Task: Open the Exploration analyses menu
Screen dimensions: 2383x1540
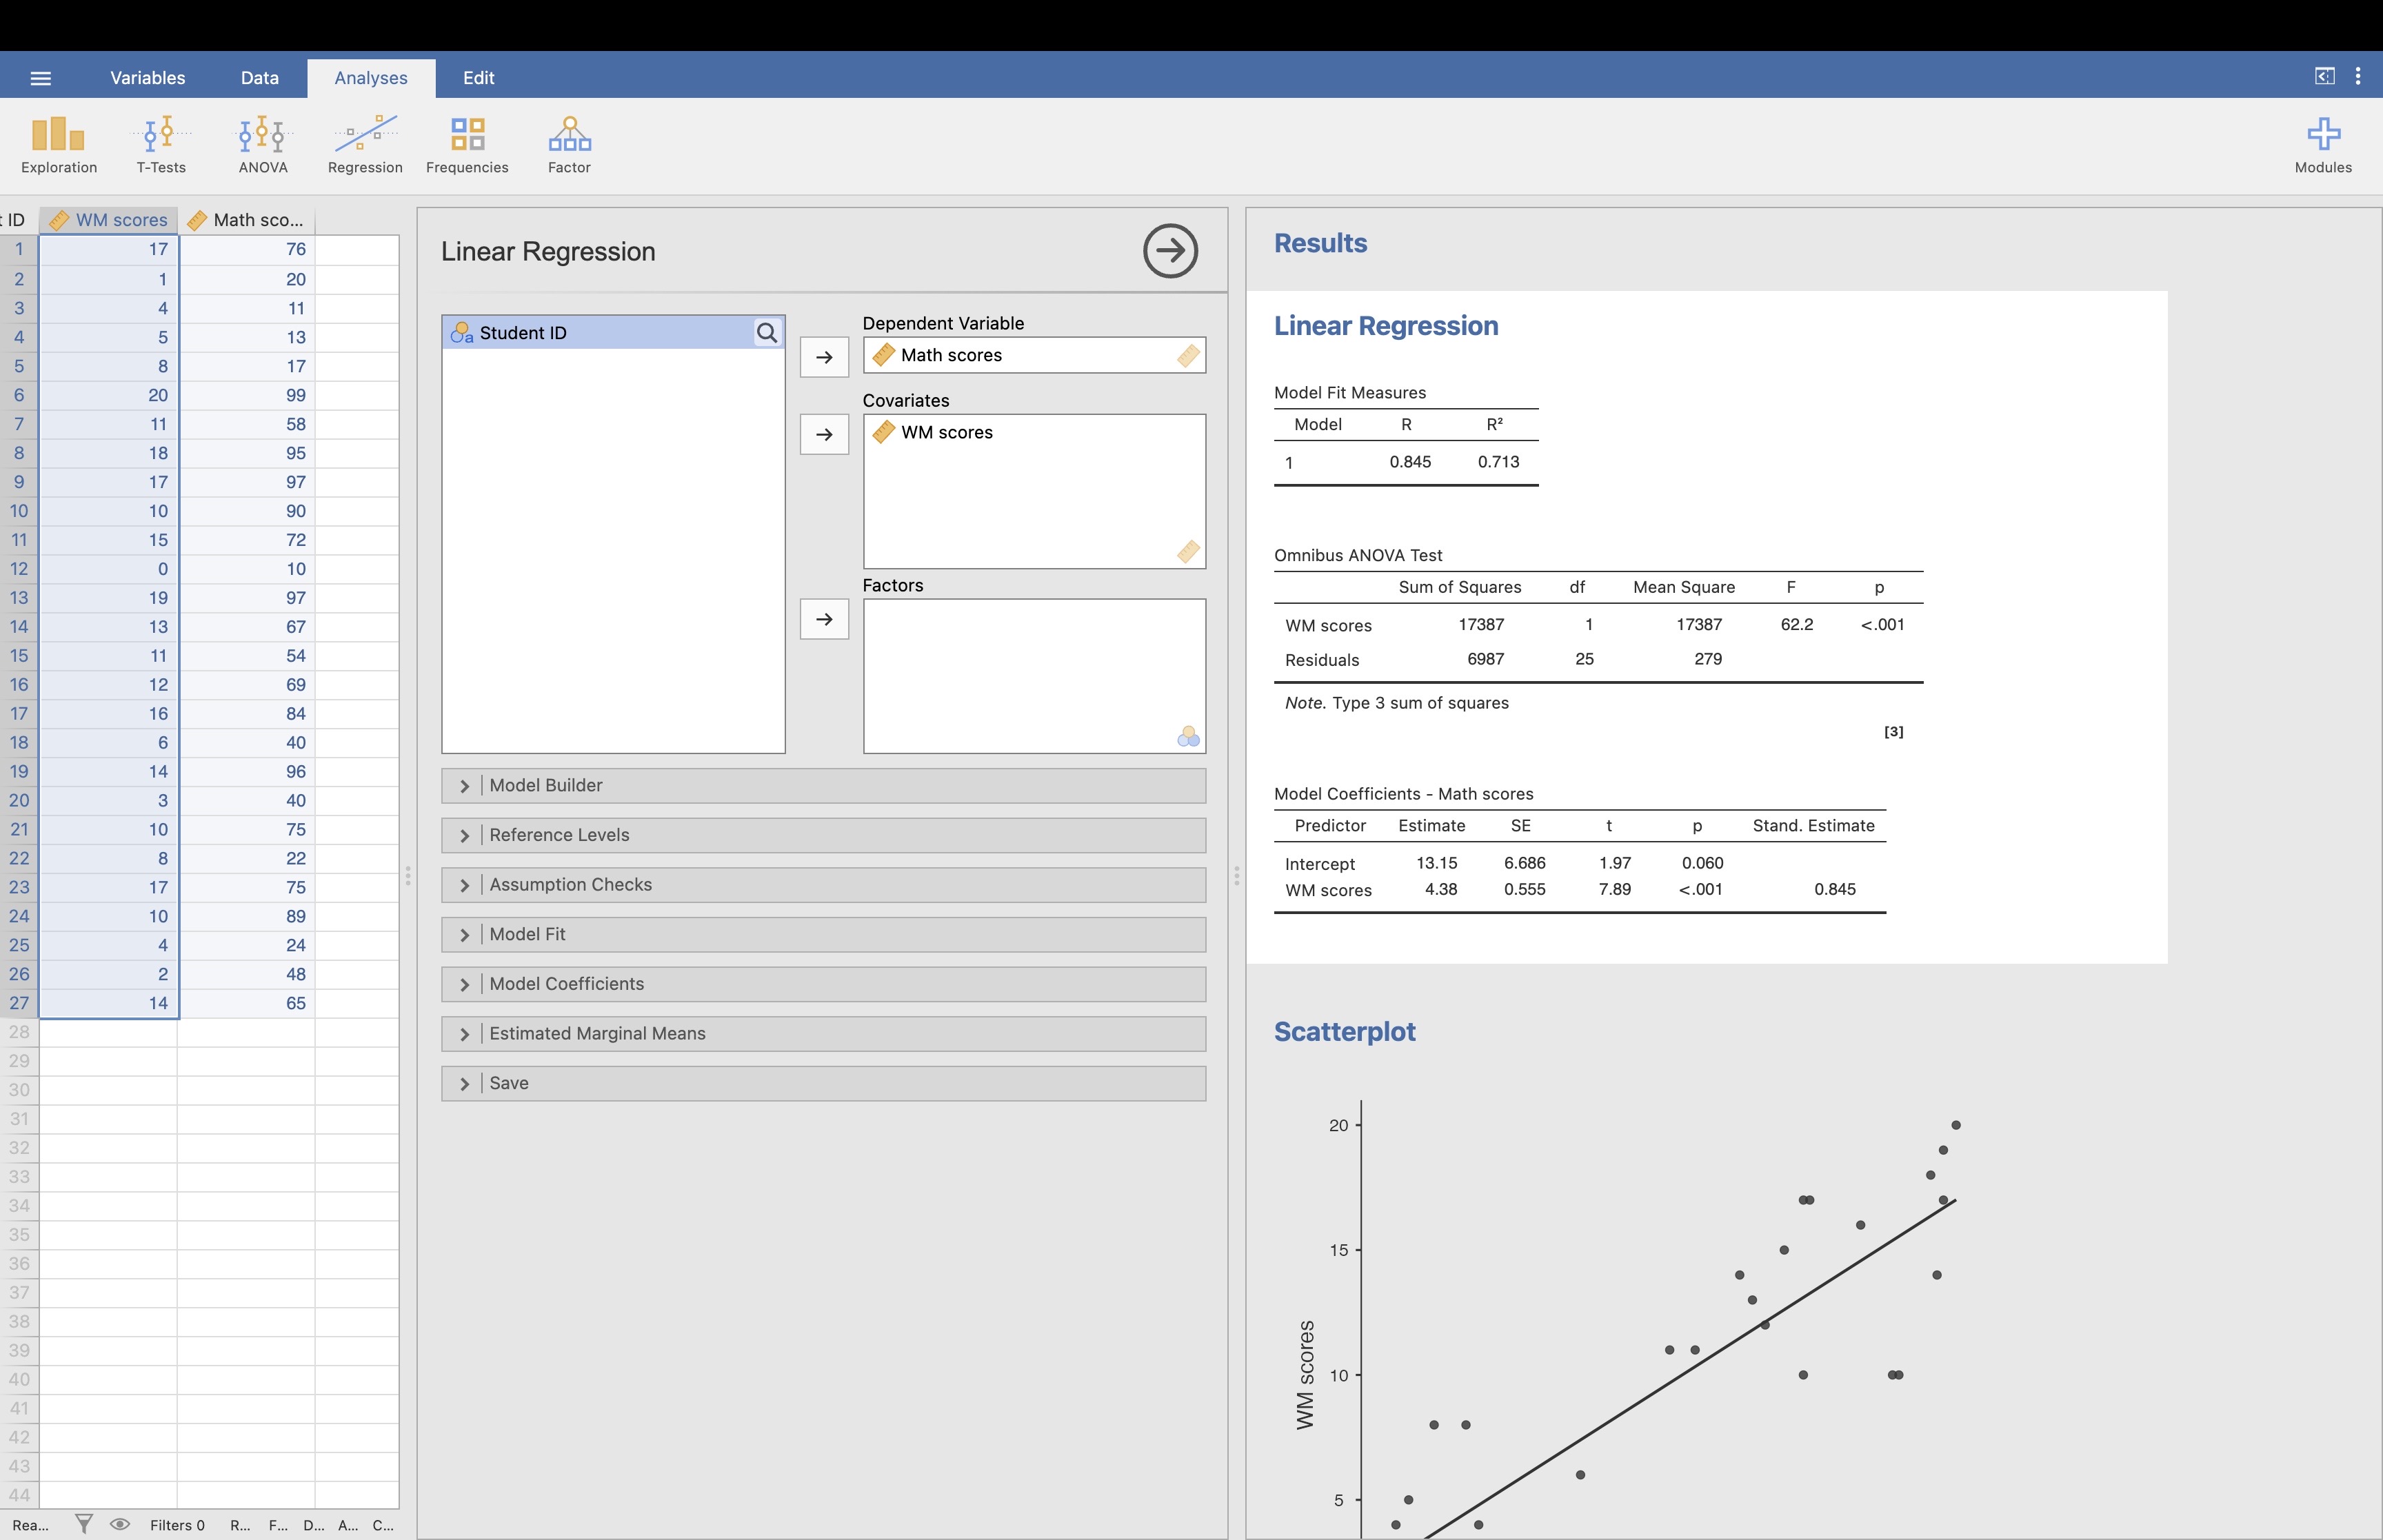Action: point(59,145)
